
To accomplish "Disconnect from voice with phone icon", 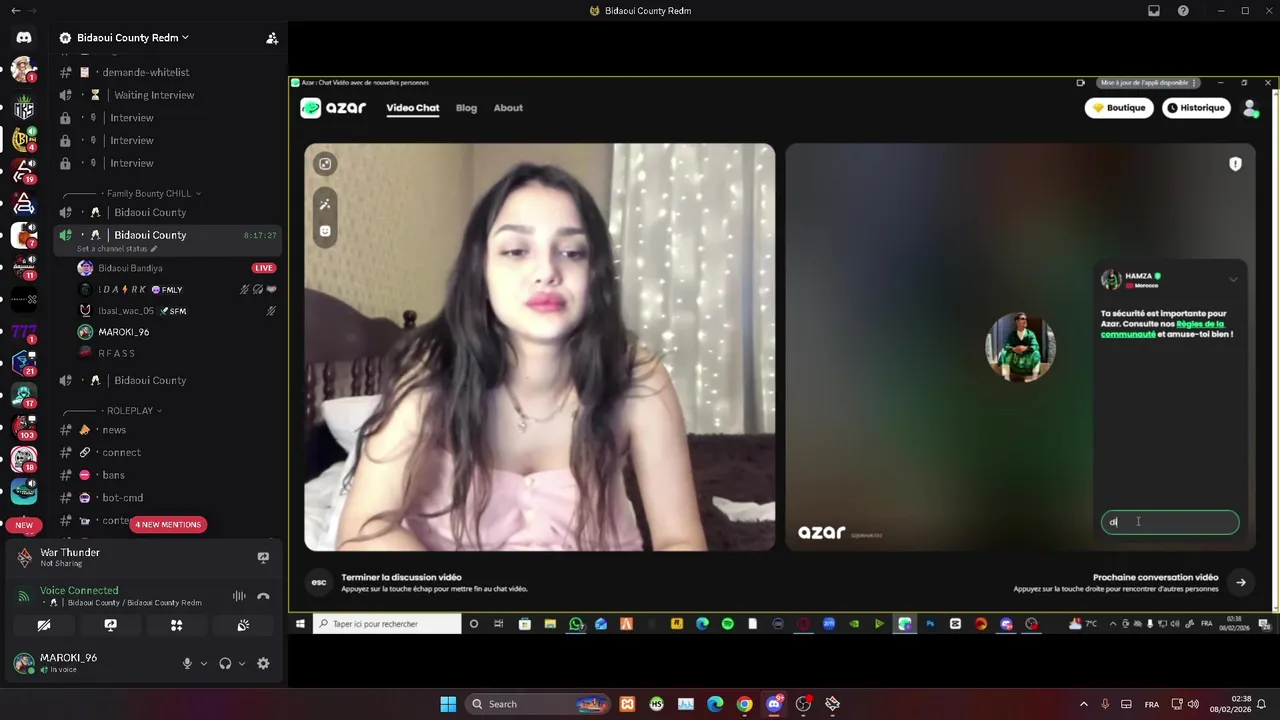I will click(x=263, y=596).
